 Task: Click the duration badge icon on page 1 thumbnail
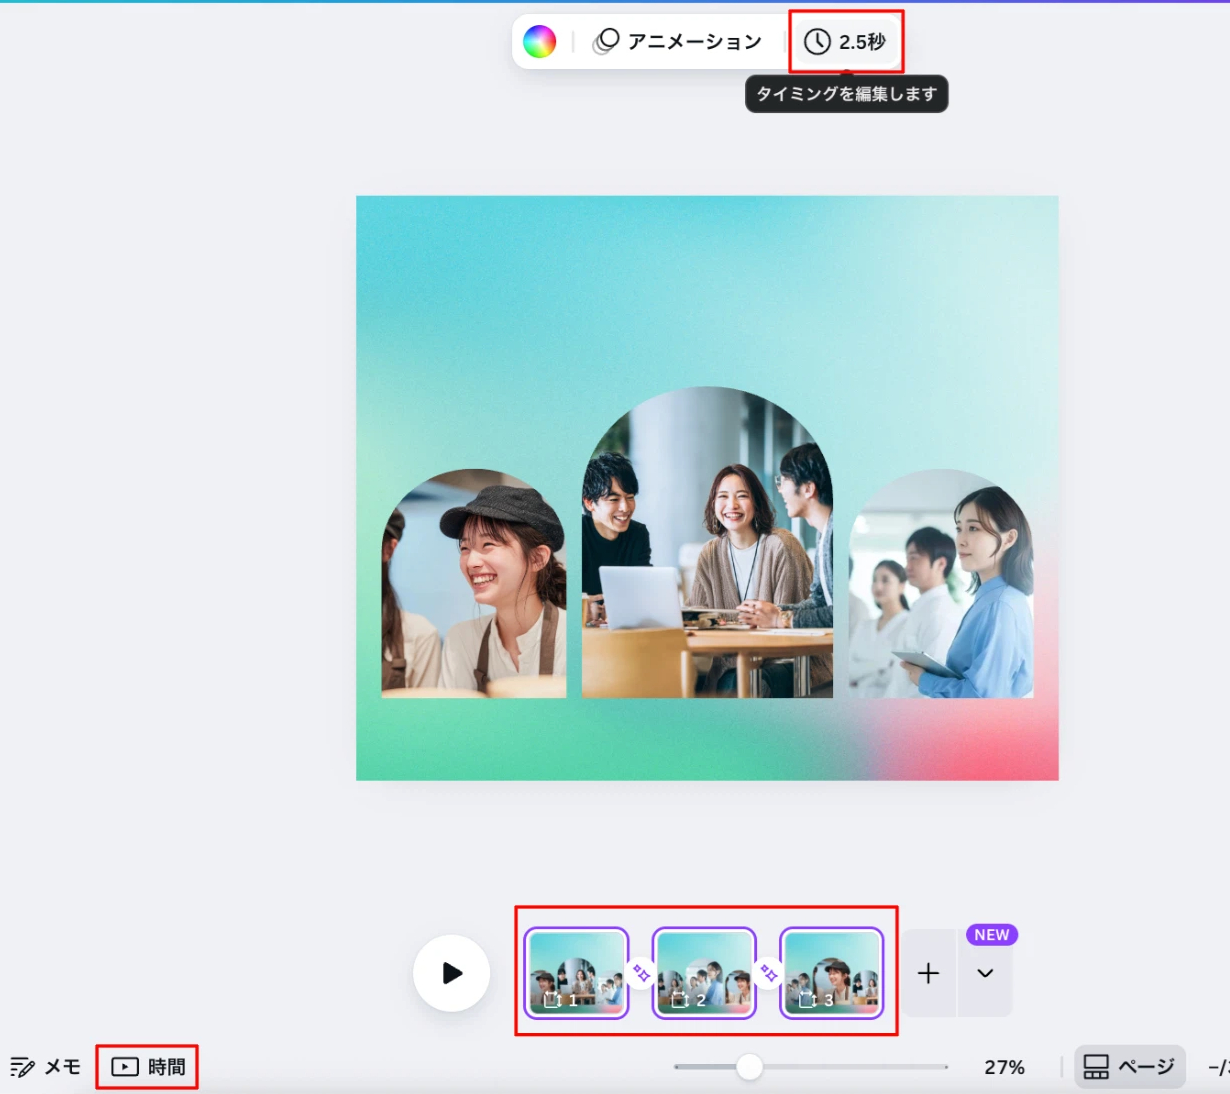click(x=551, y=1000)
